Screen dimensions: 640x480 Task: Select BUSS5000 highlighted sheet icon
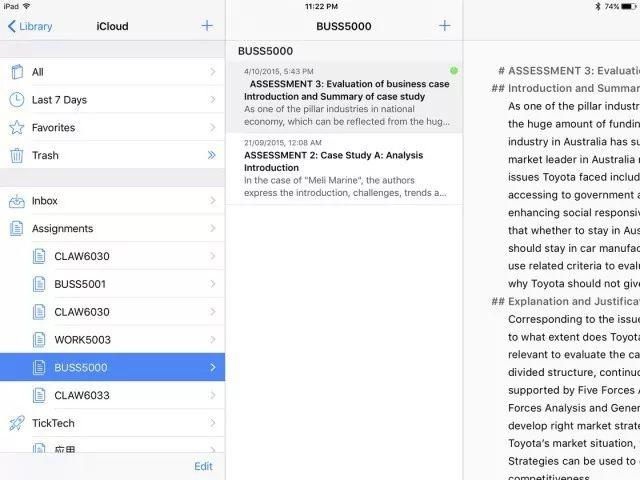[x=39, y=367]
